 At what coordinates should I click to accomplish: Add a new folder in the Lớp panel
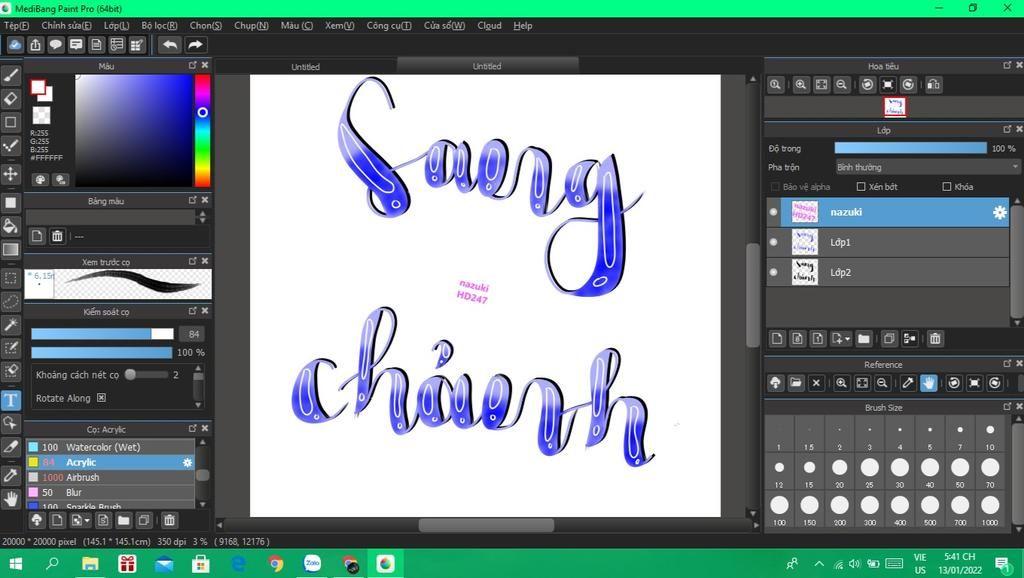863,338
